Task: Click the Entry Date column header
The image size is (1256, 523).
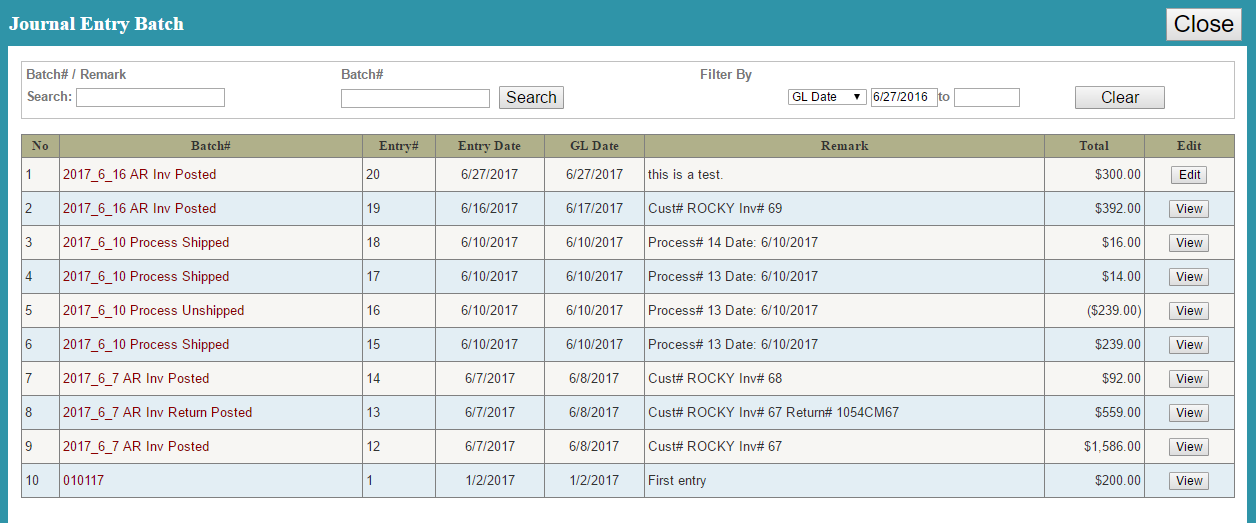Action: pos(489,146)
